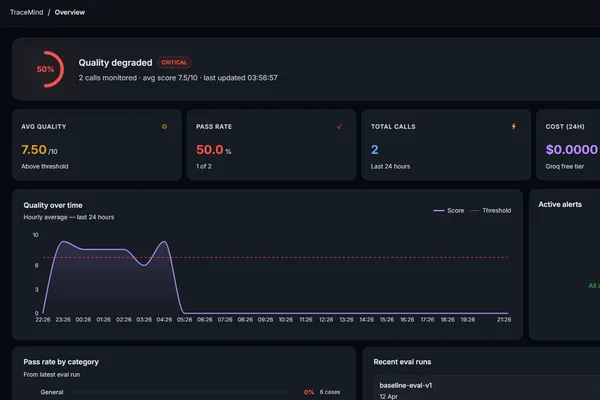Click the Avg Quality circle icon
This screenshot has height=400, width=600.
coord(165,127)
